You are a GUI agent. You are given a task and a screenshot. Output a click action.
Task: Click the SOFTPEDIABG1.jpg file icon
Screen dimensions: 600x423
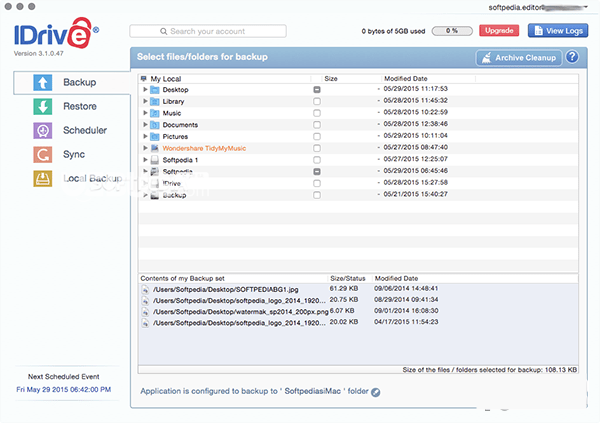(x=145, y=290)
